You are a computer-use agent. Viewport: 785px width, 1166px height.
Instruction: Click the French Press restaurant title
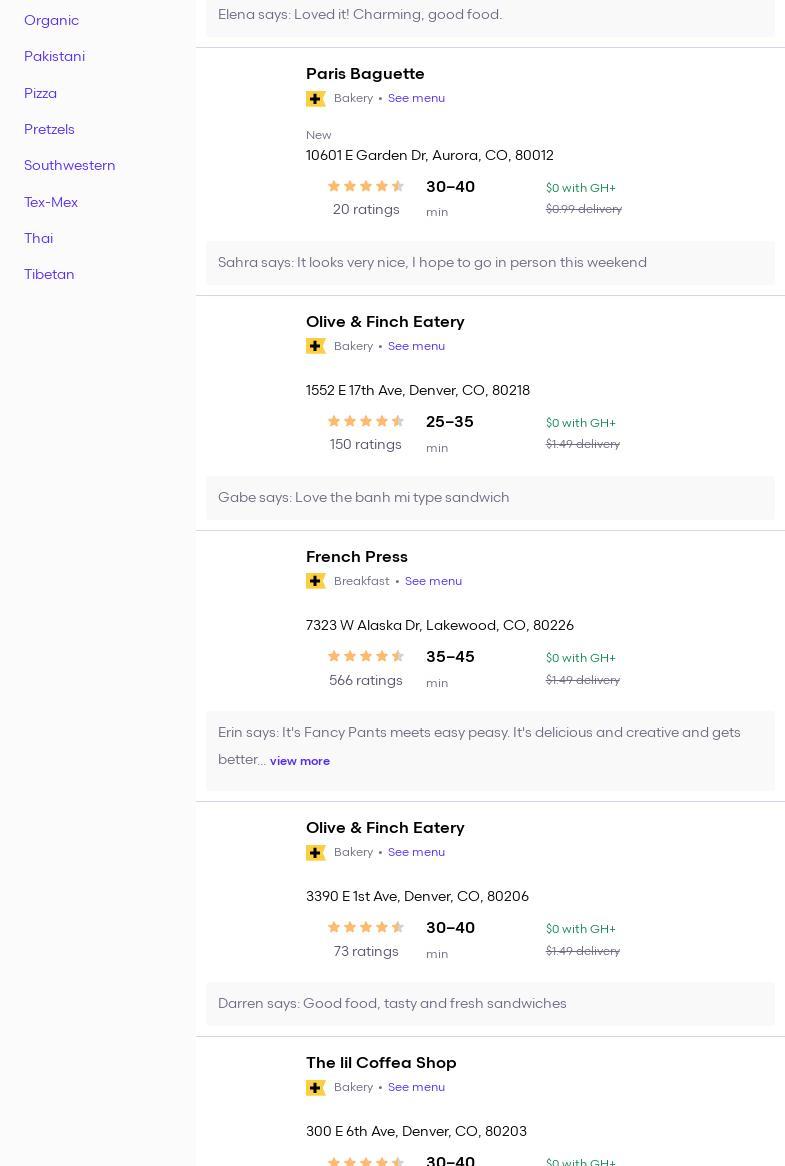(x=357, y=557)
